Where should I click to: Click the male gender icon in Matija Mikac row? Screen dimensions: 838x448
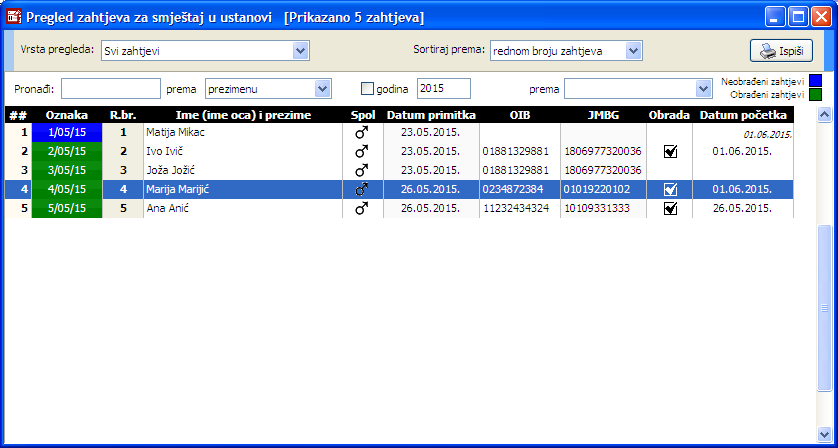click(362, 132)
